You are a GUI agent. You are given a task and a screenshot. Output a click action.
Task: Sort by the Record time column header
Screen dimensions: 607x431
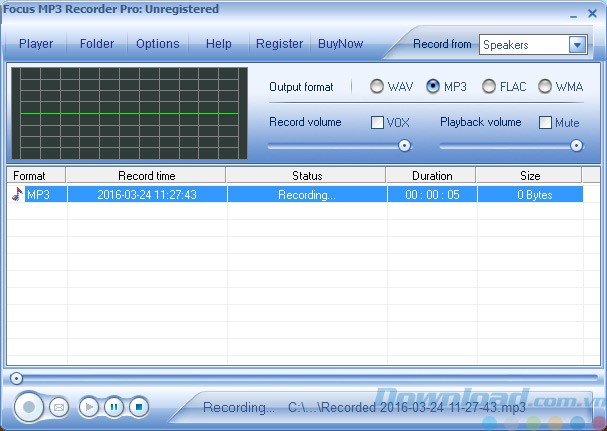[146, 175]
